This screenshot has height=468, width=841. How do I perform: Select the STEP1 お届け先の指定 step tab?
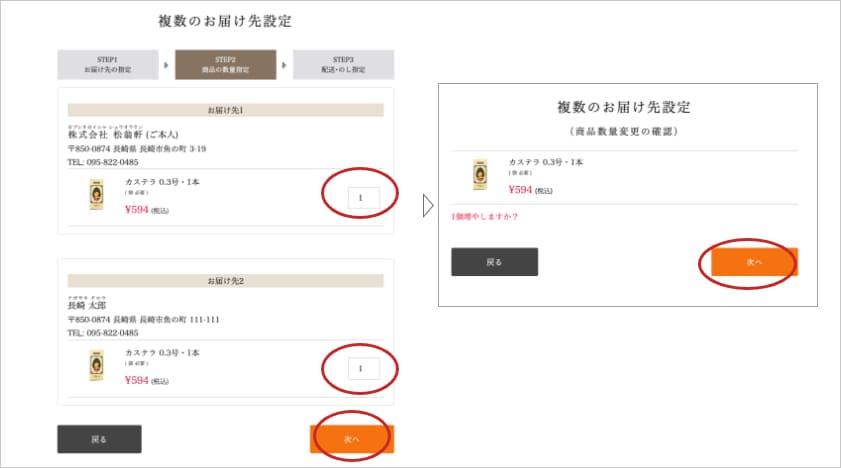pos(108,64)
